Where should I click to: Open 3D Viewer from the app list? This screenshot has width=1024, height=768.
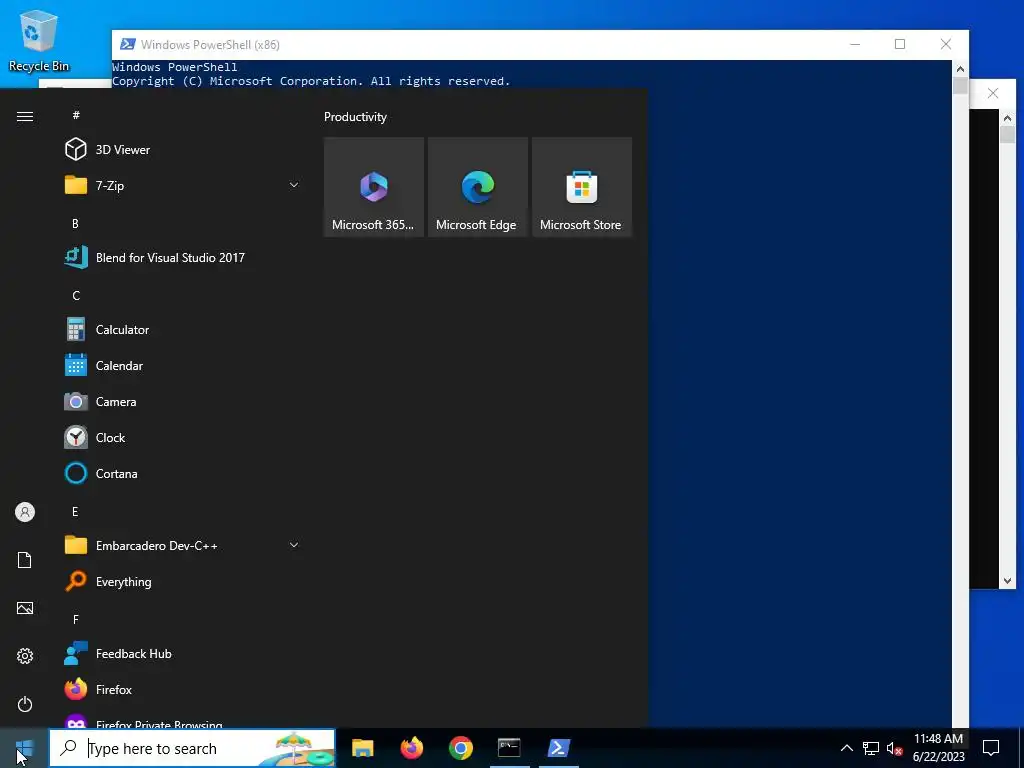[182, 150]
